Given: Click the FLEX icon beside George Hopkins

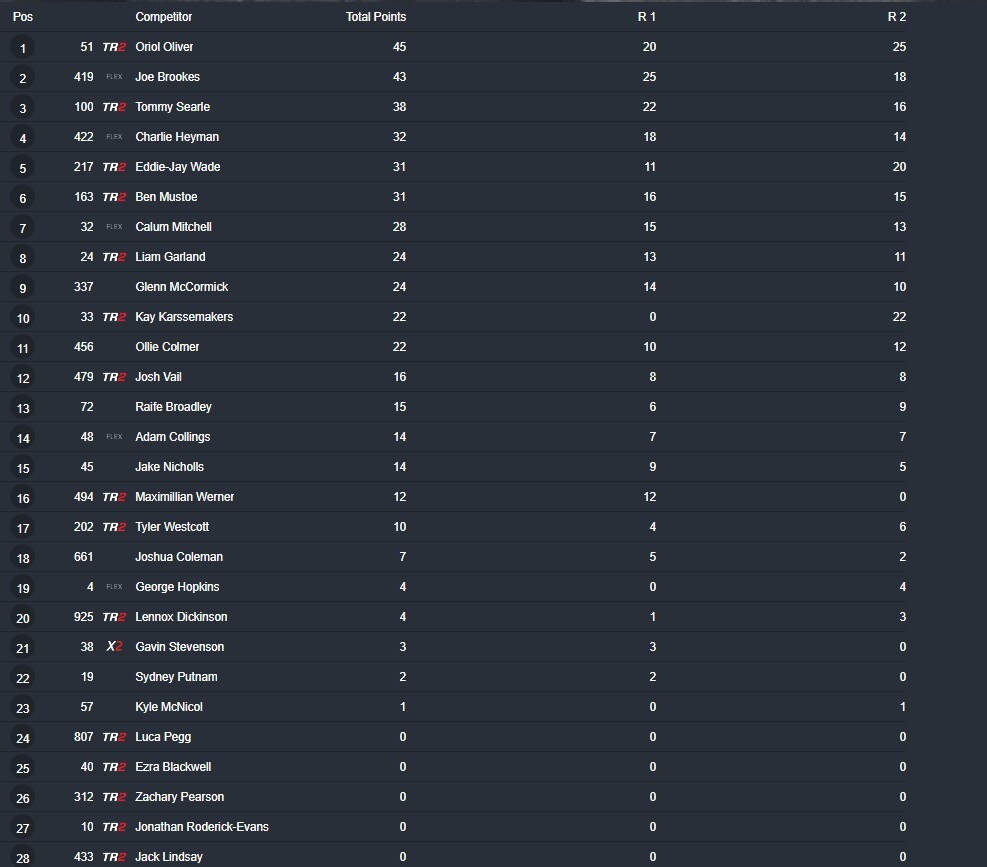Looking at the screenshot, I should tap(114, 587).
